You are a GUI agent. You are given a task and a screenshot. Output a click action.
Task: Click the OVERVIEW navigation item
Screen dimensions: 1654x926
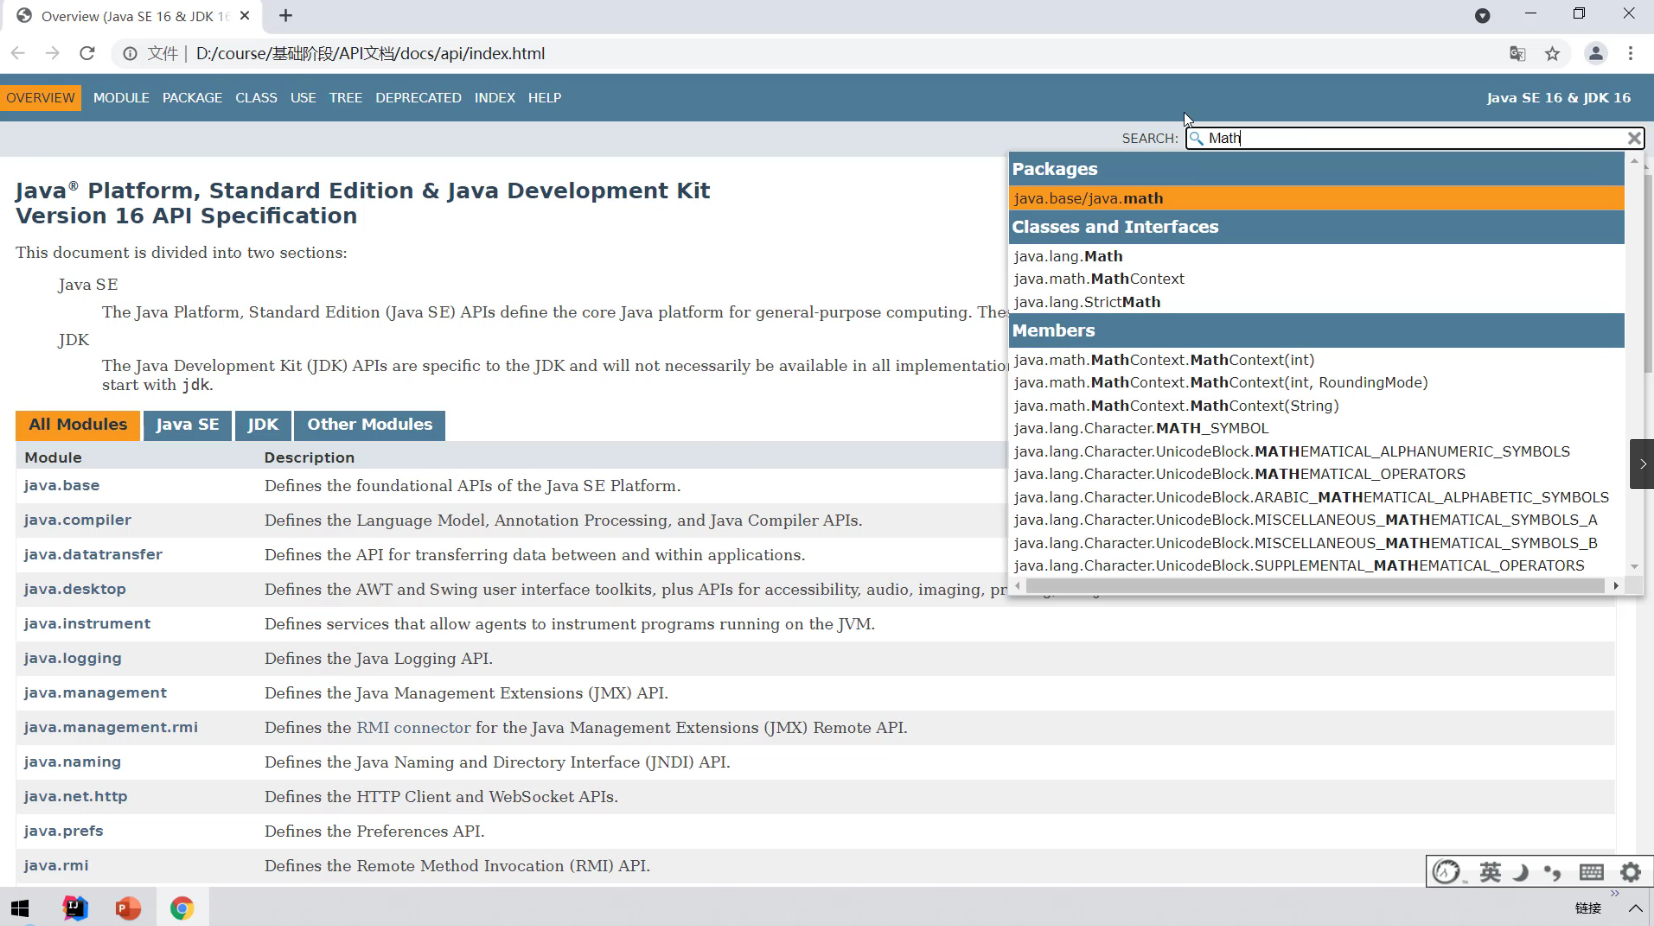41,98
